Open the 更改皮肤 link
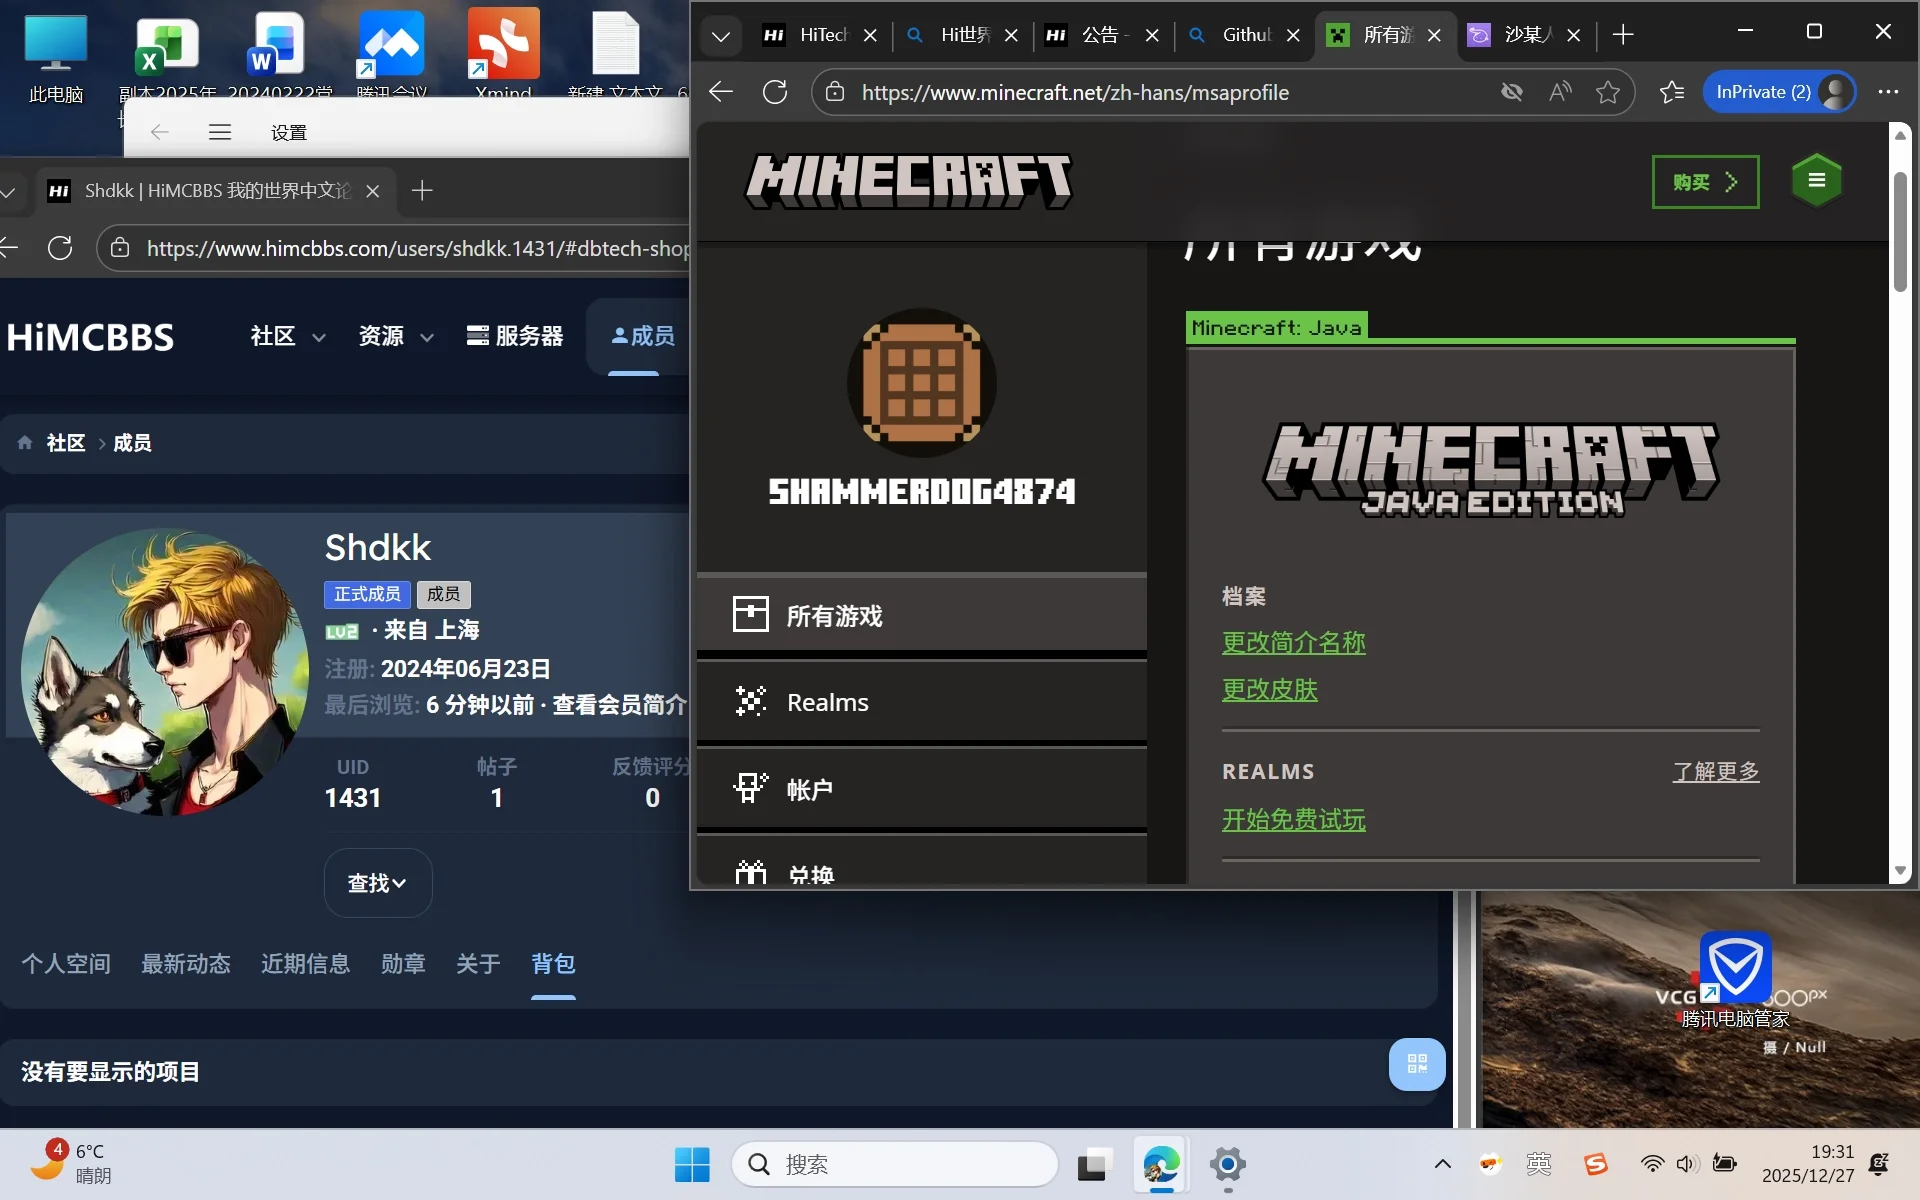Viewport: 1920px width, 1200px height. point(1269,689)
